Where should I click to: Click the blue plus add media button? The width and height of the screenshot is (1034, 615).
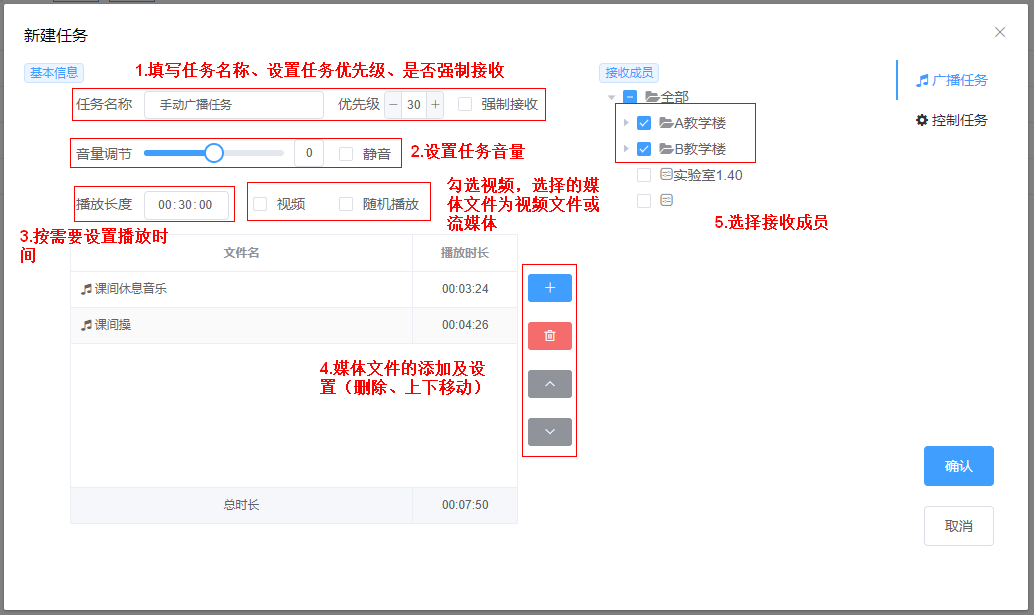tap(549, 288)
